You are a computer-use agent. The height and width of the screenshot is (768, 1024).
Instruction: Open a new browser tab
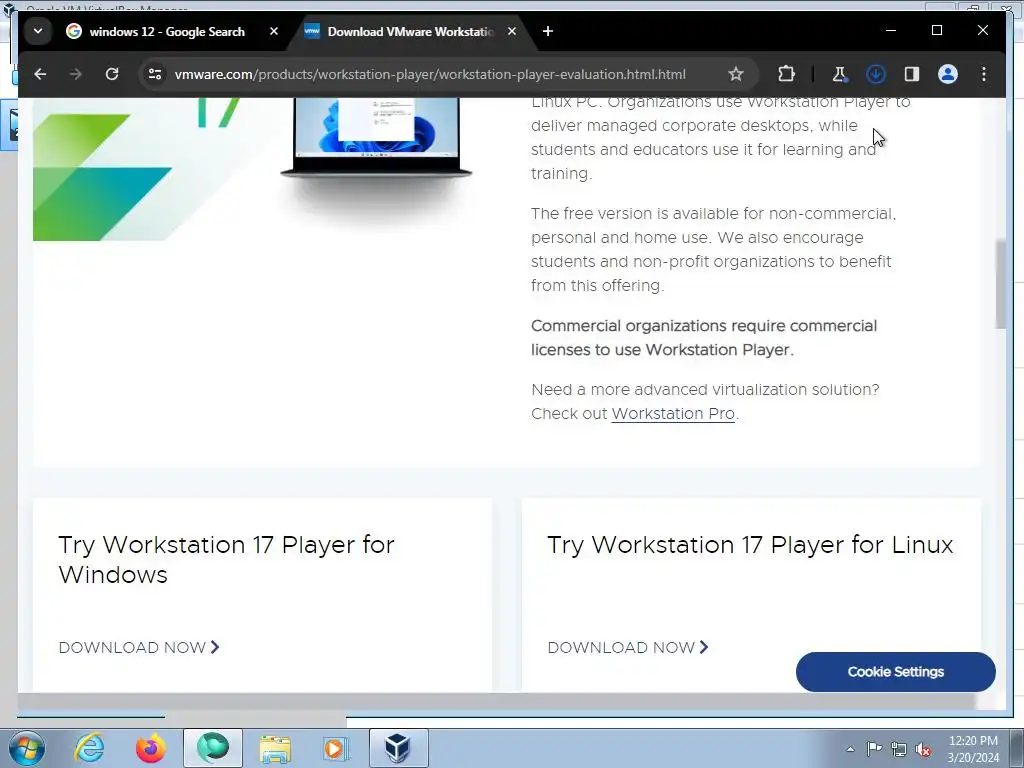[x=548, y=31]
